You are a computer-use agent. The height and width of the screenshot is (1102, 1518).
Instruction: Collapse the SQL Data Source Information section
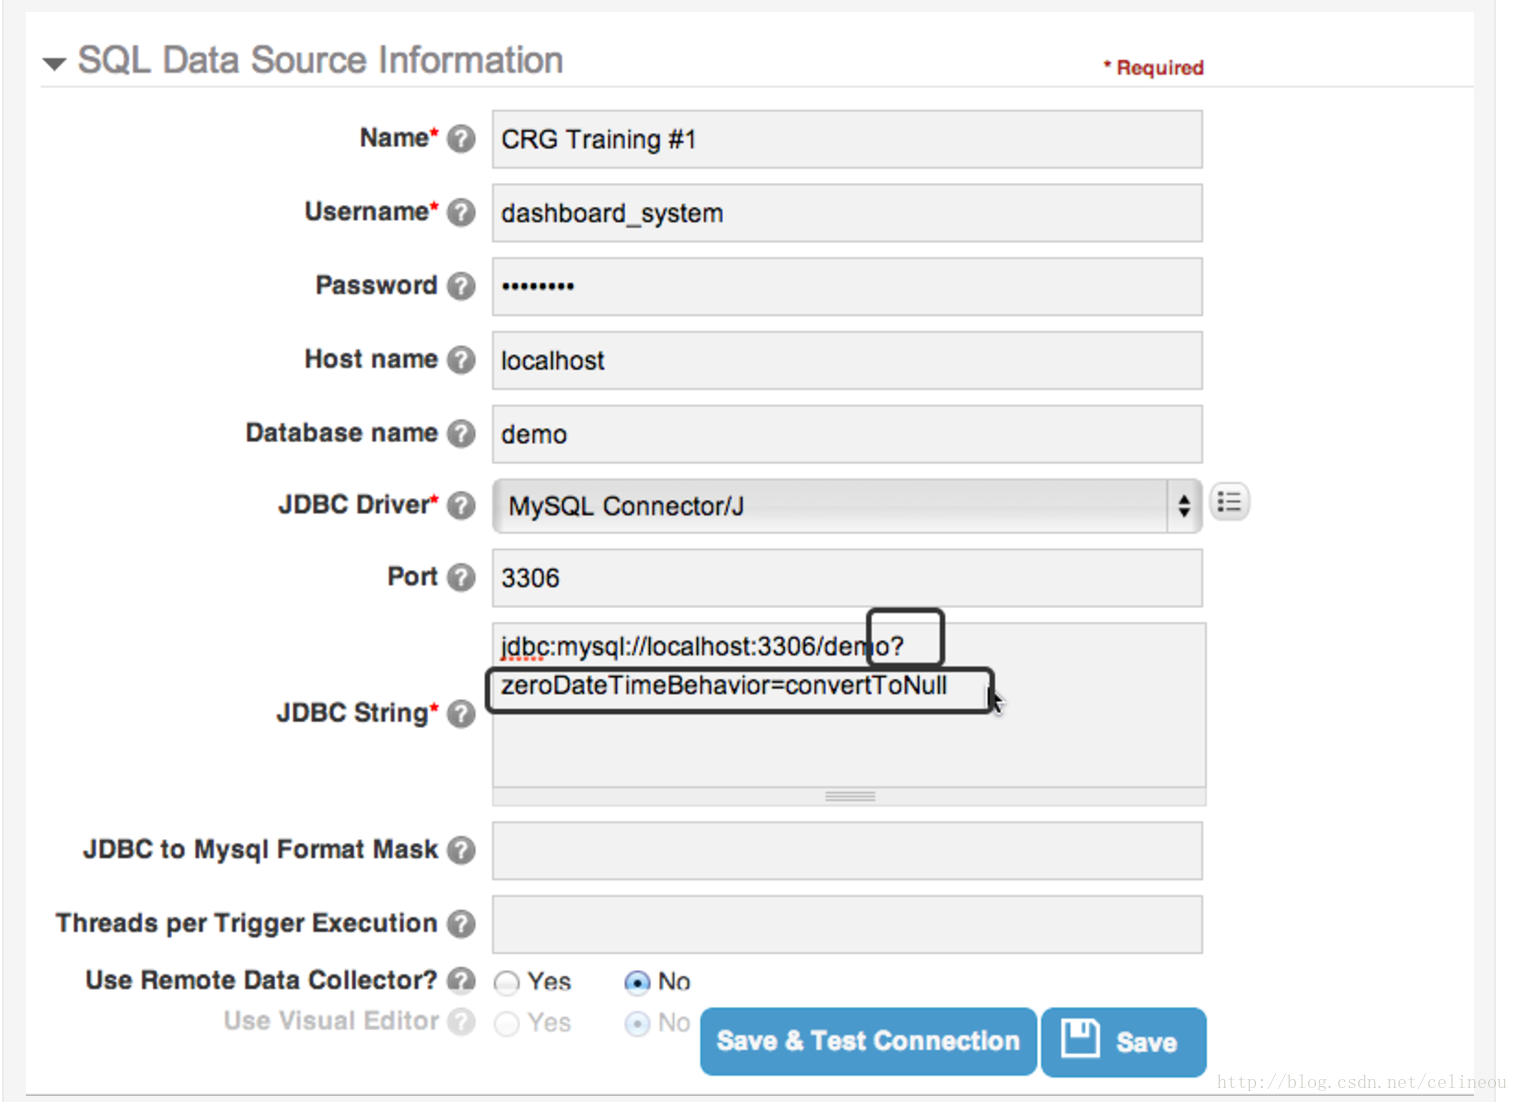54,64
